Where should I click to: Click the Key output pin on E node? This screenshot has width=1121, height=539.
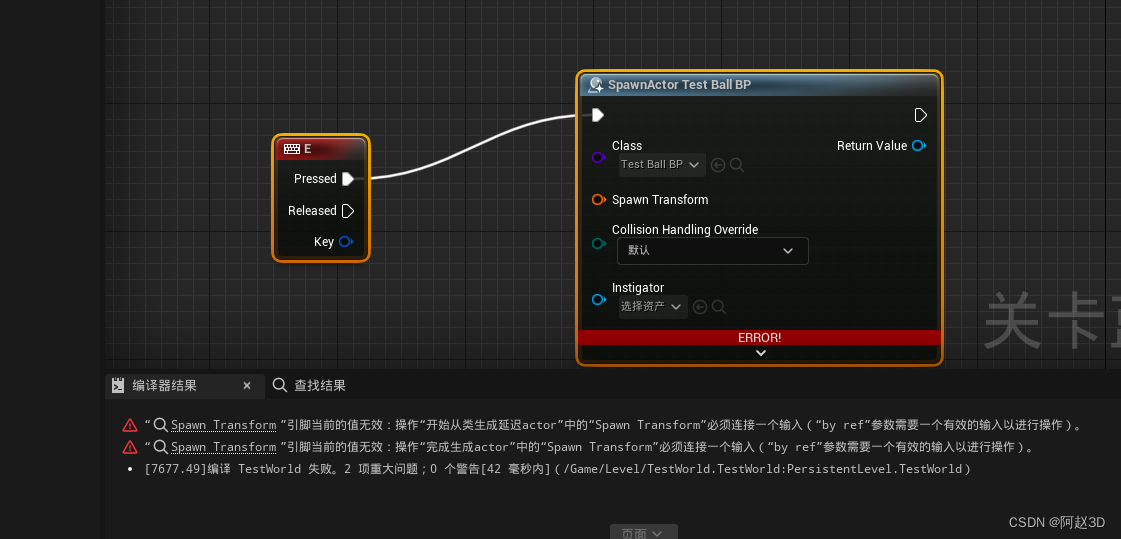point(346,242)
